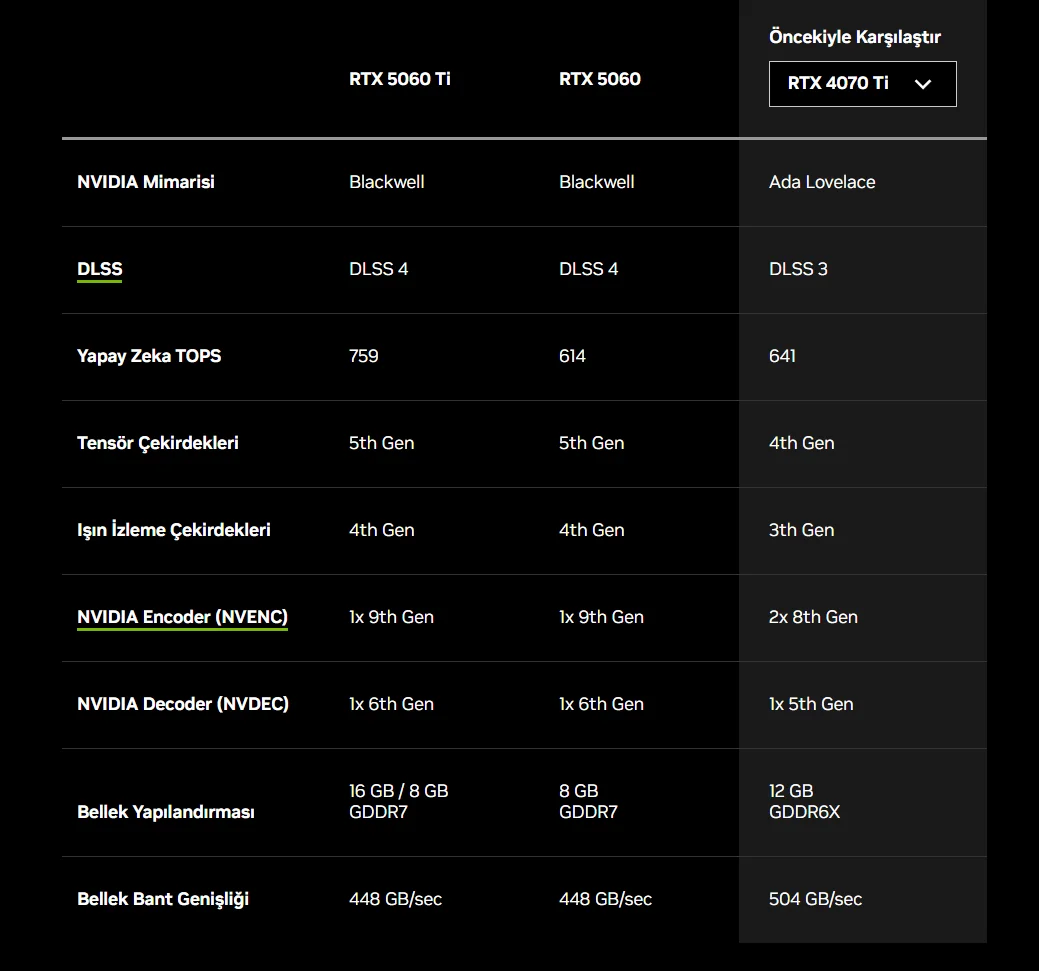This screenshot has height=971, width=1039.
Task: Open the NVIDIA Encoder (NVENC) link
Action: tap(182, 617)
